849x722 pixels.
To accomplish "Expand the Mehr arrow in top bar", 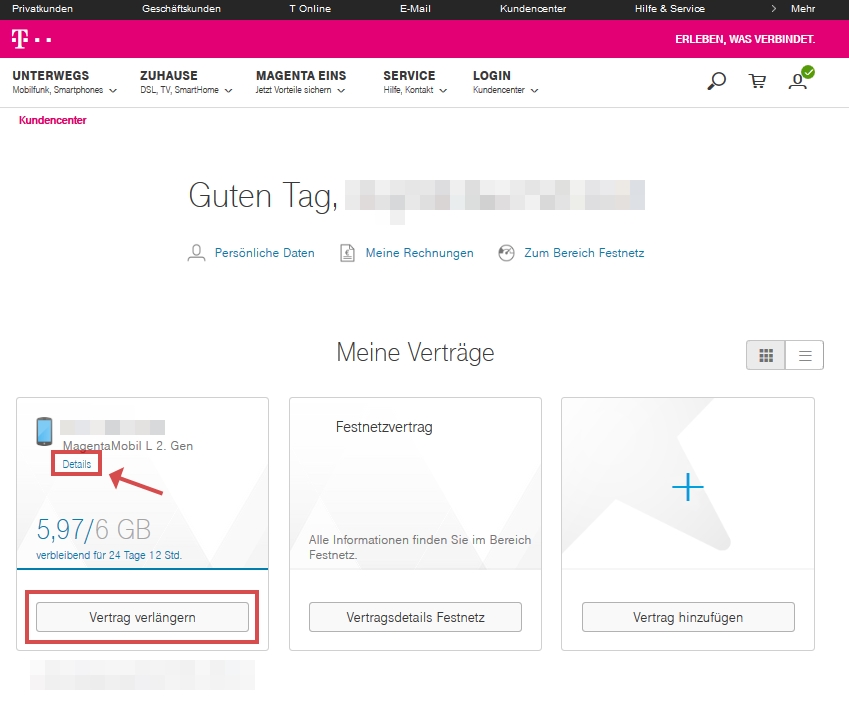I will 774,9.
